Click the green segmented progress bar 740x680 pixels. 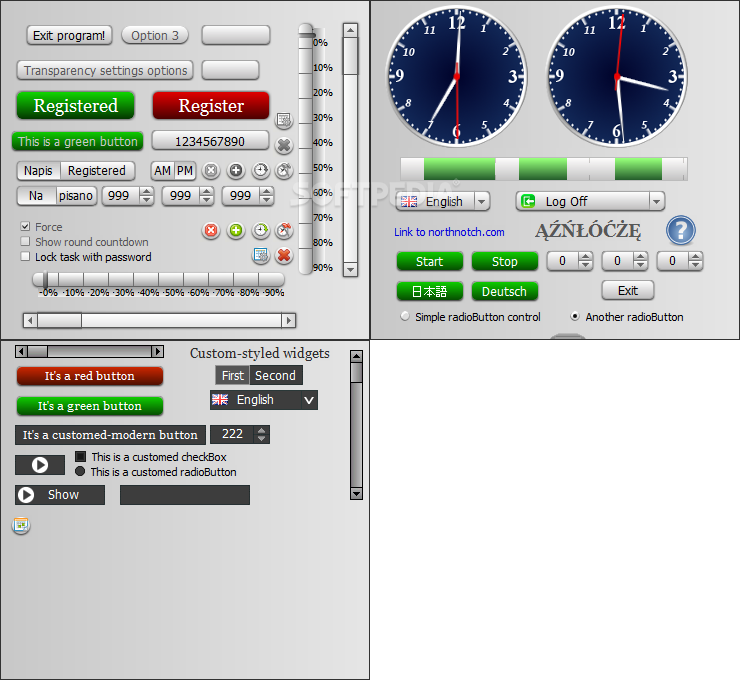[x=544, y=169]
